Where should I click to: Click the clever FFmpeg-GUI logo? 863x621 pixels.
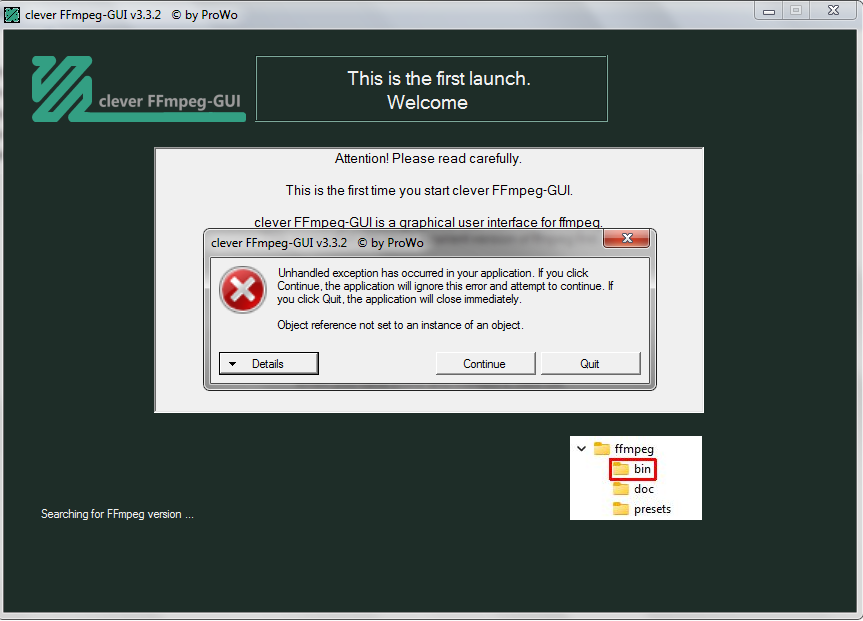[x=139, y=89]
